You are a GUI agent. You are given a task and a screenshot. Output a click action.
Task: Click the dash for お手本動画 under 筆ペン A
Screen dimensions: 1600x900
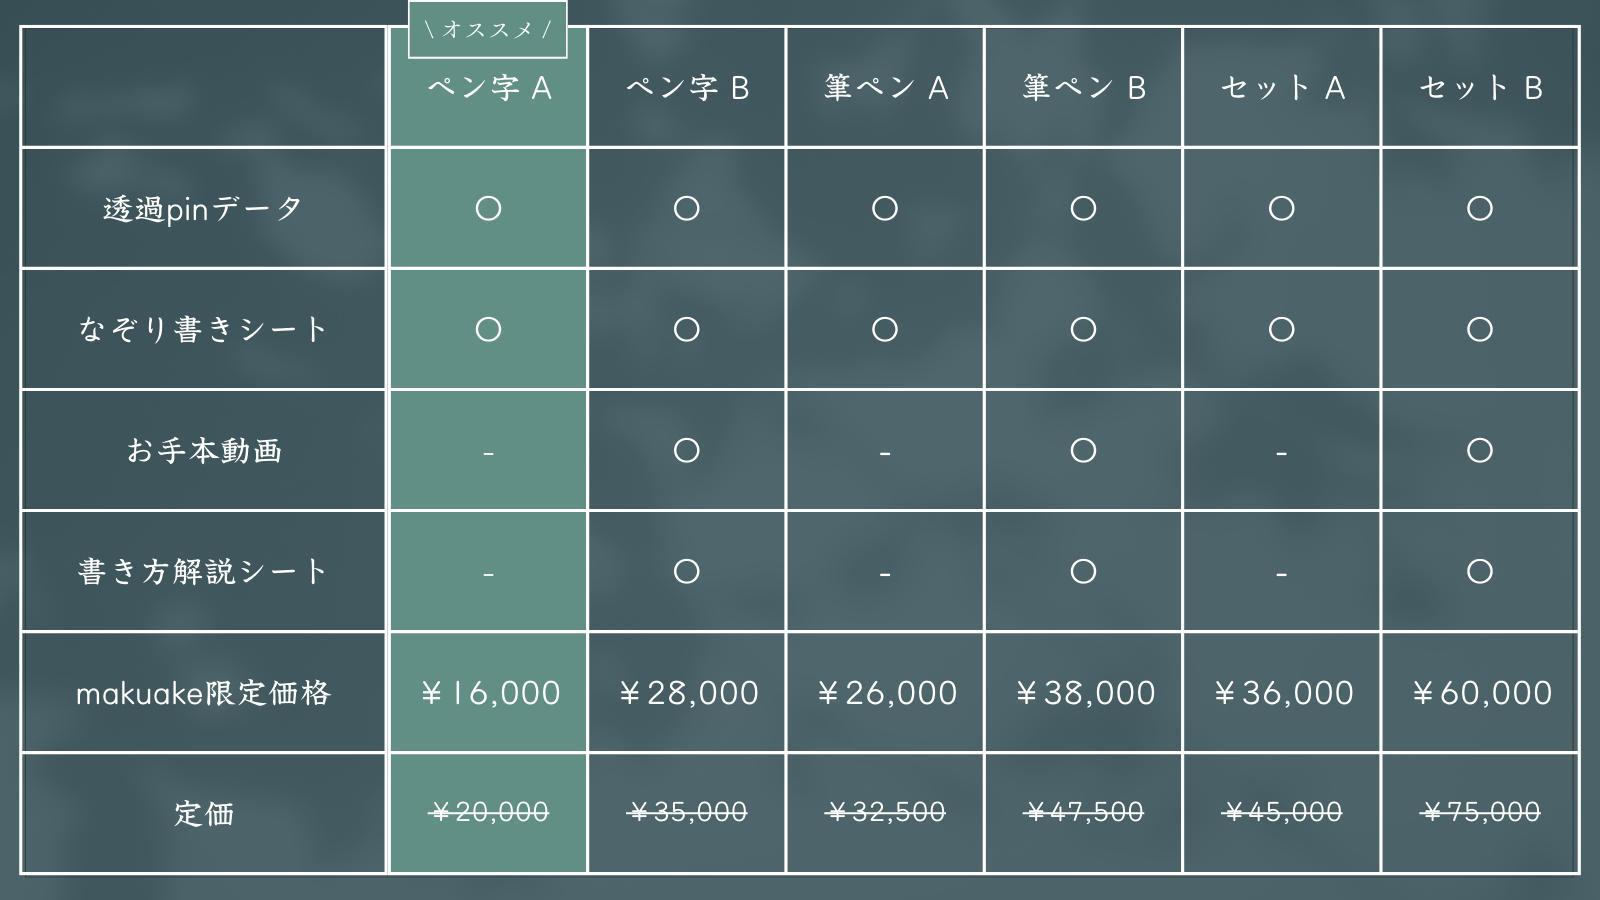point(885,454)
